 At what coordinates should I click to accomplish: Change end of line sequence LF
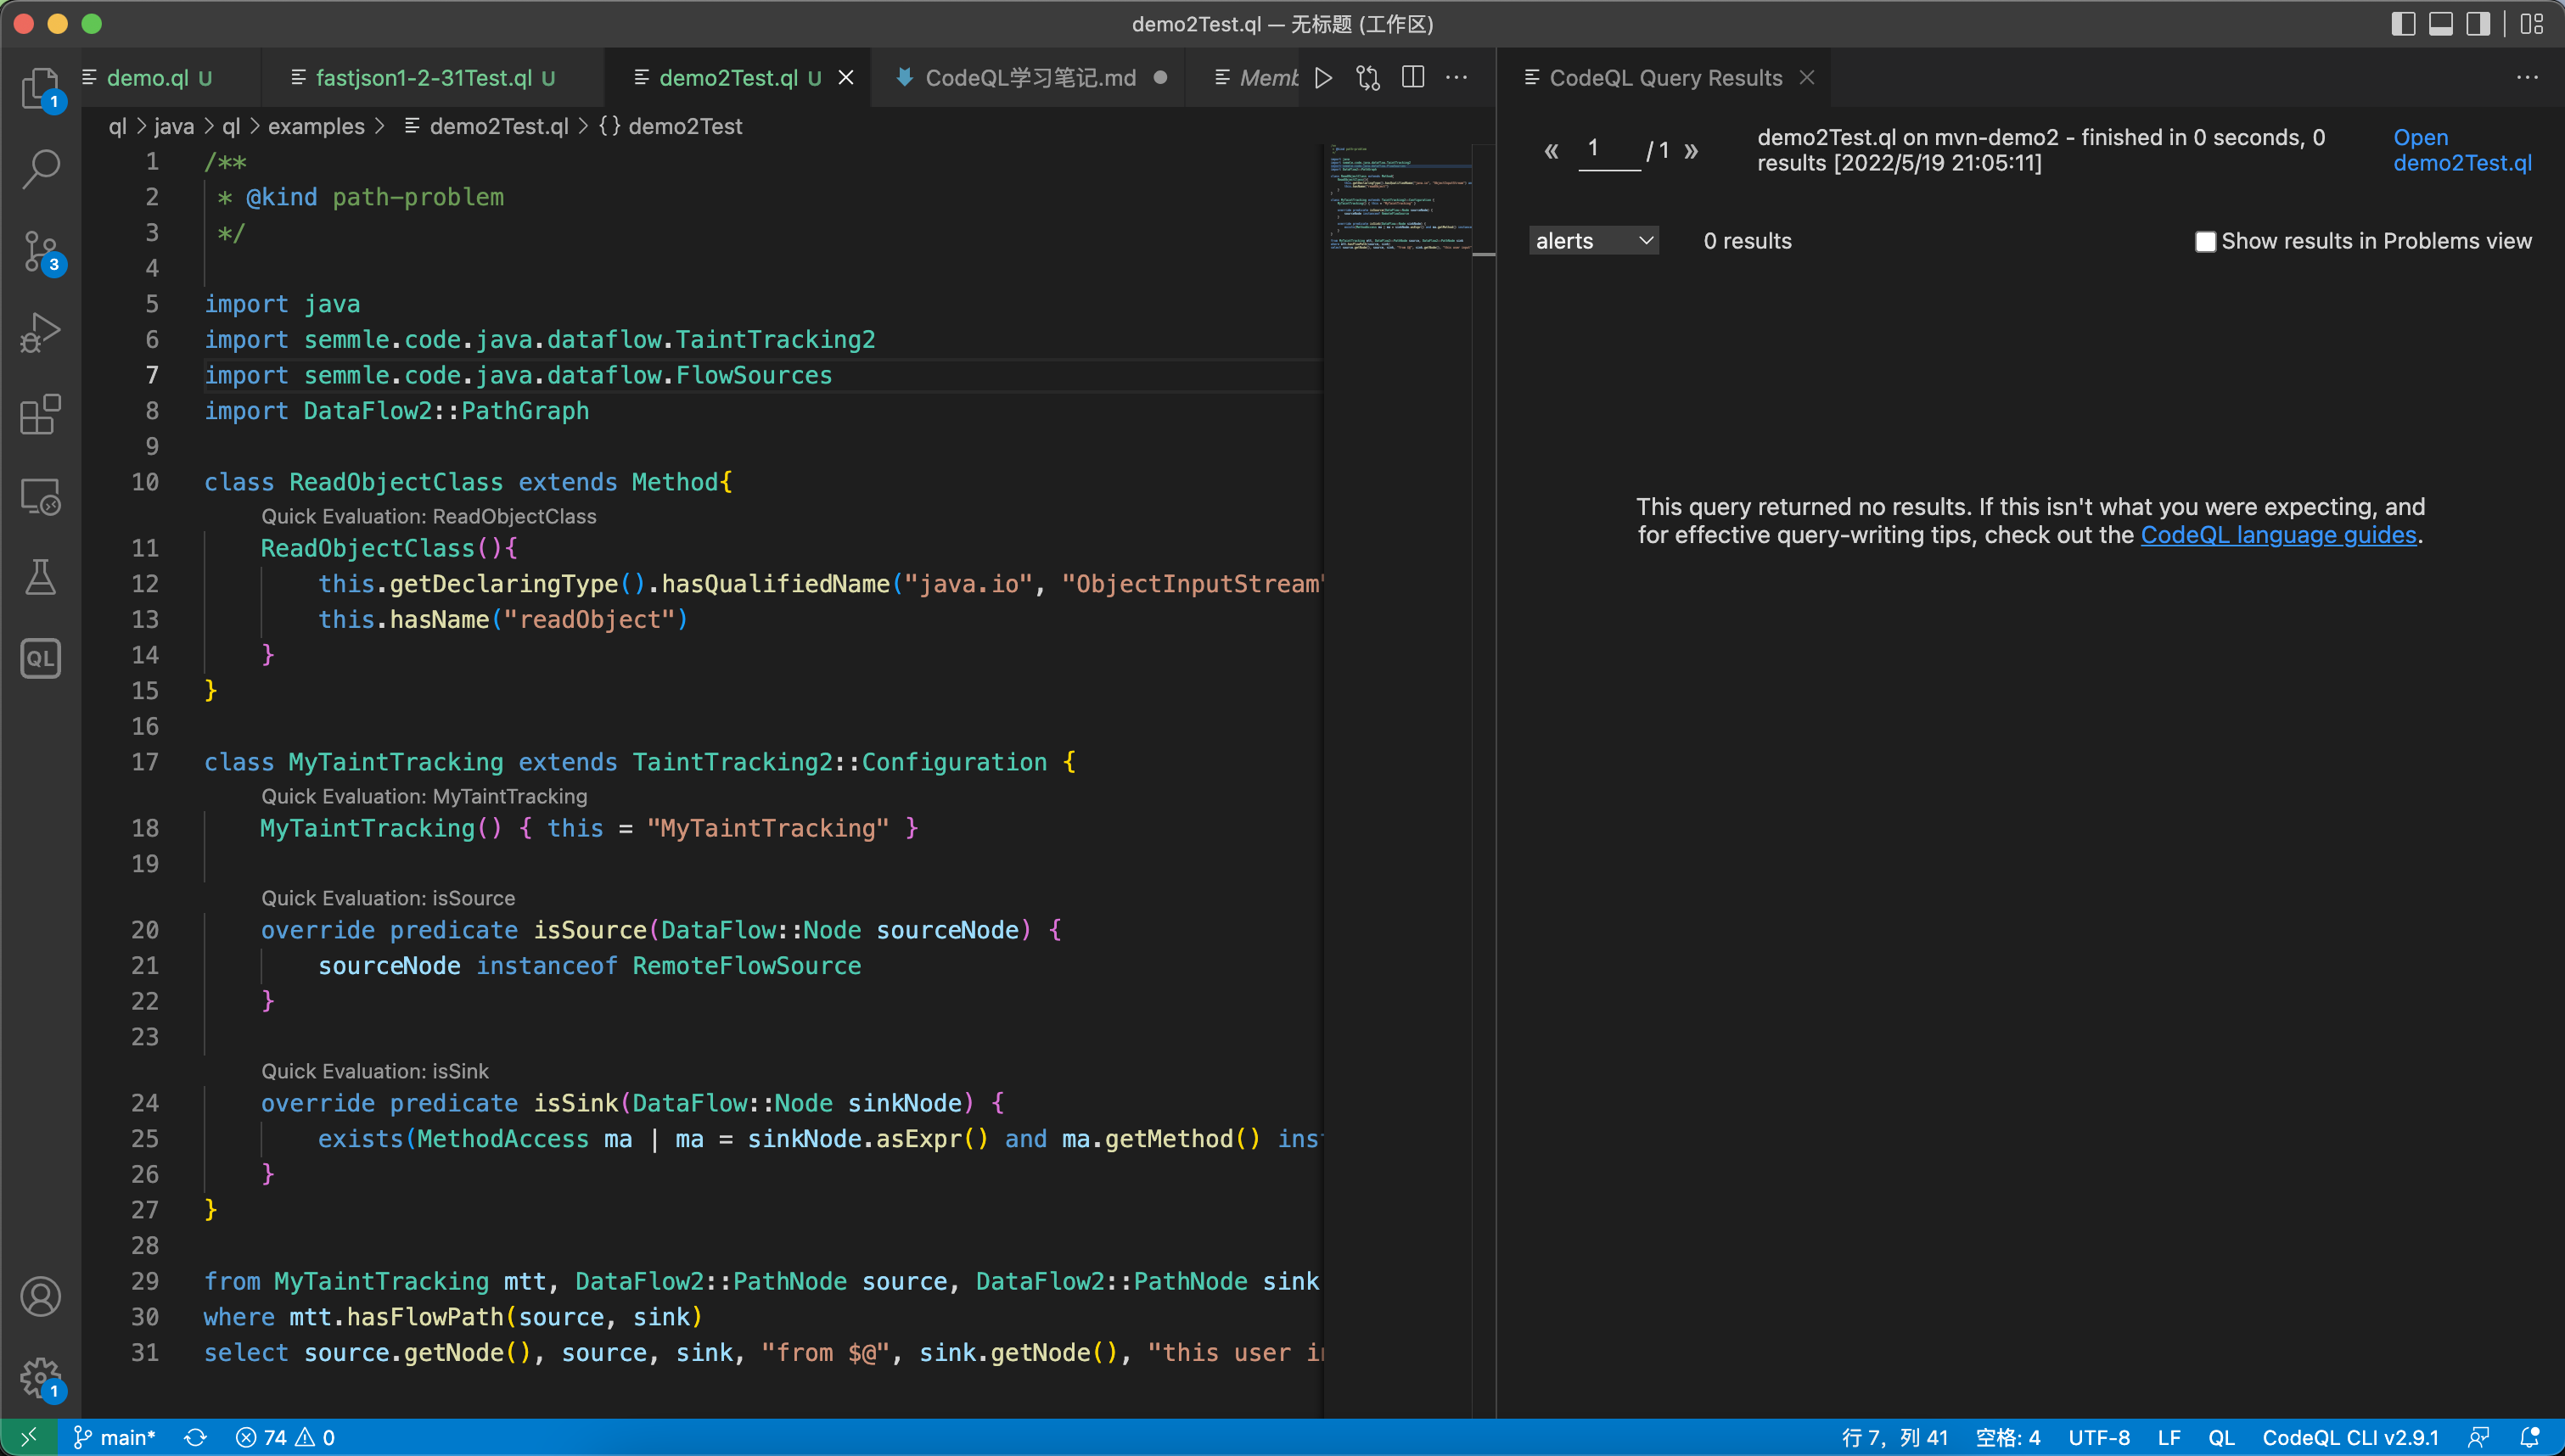pos(2169,1437)
